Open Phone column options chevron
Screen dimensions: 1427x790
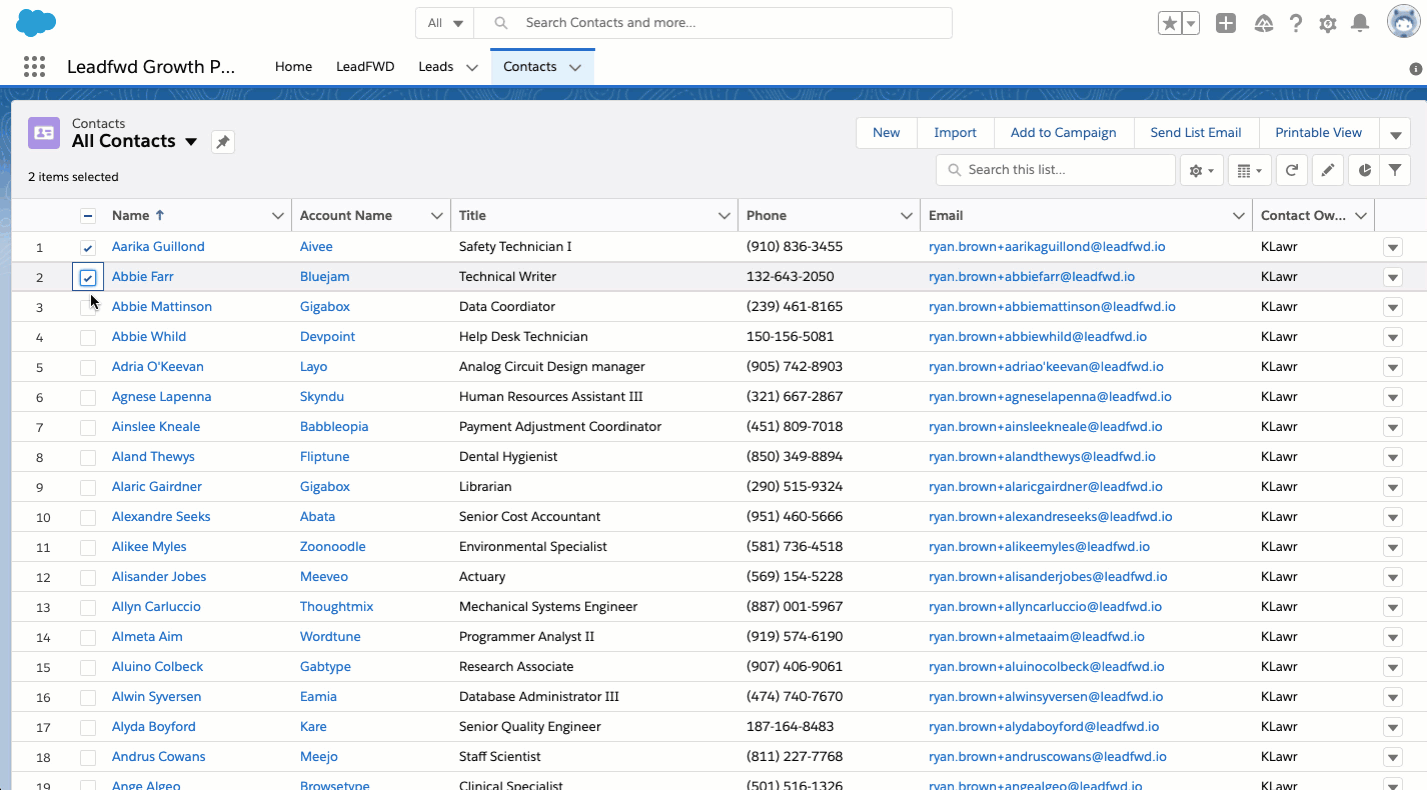pyautogui.click(x=906, y=216)
